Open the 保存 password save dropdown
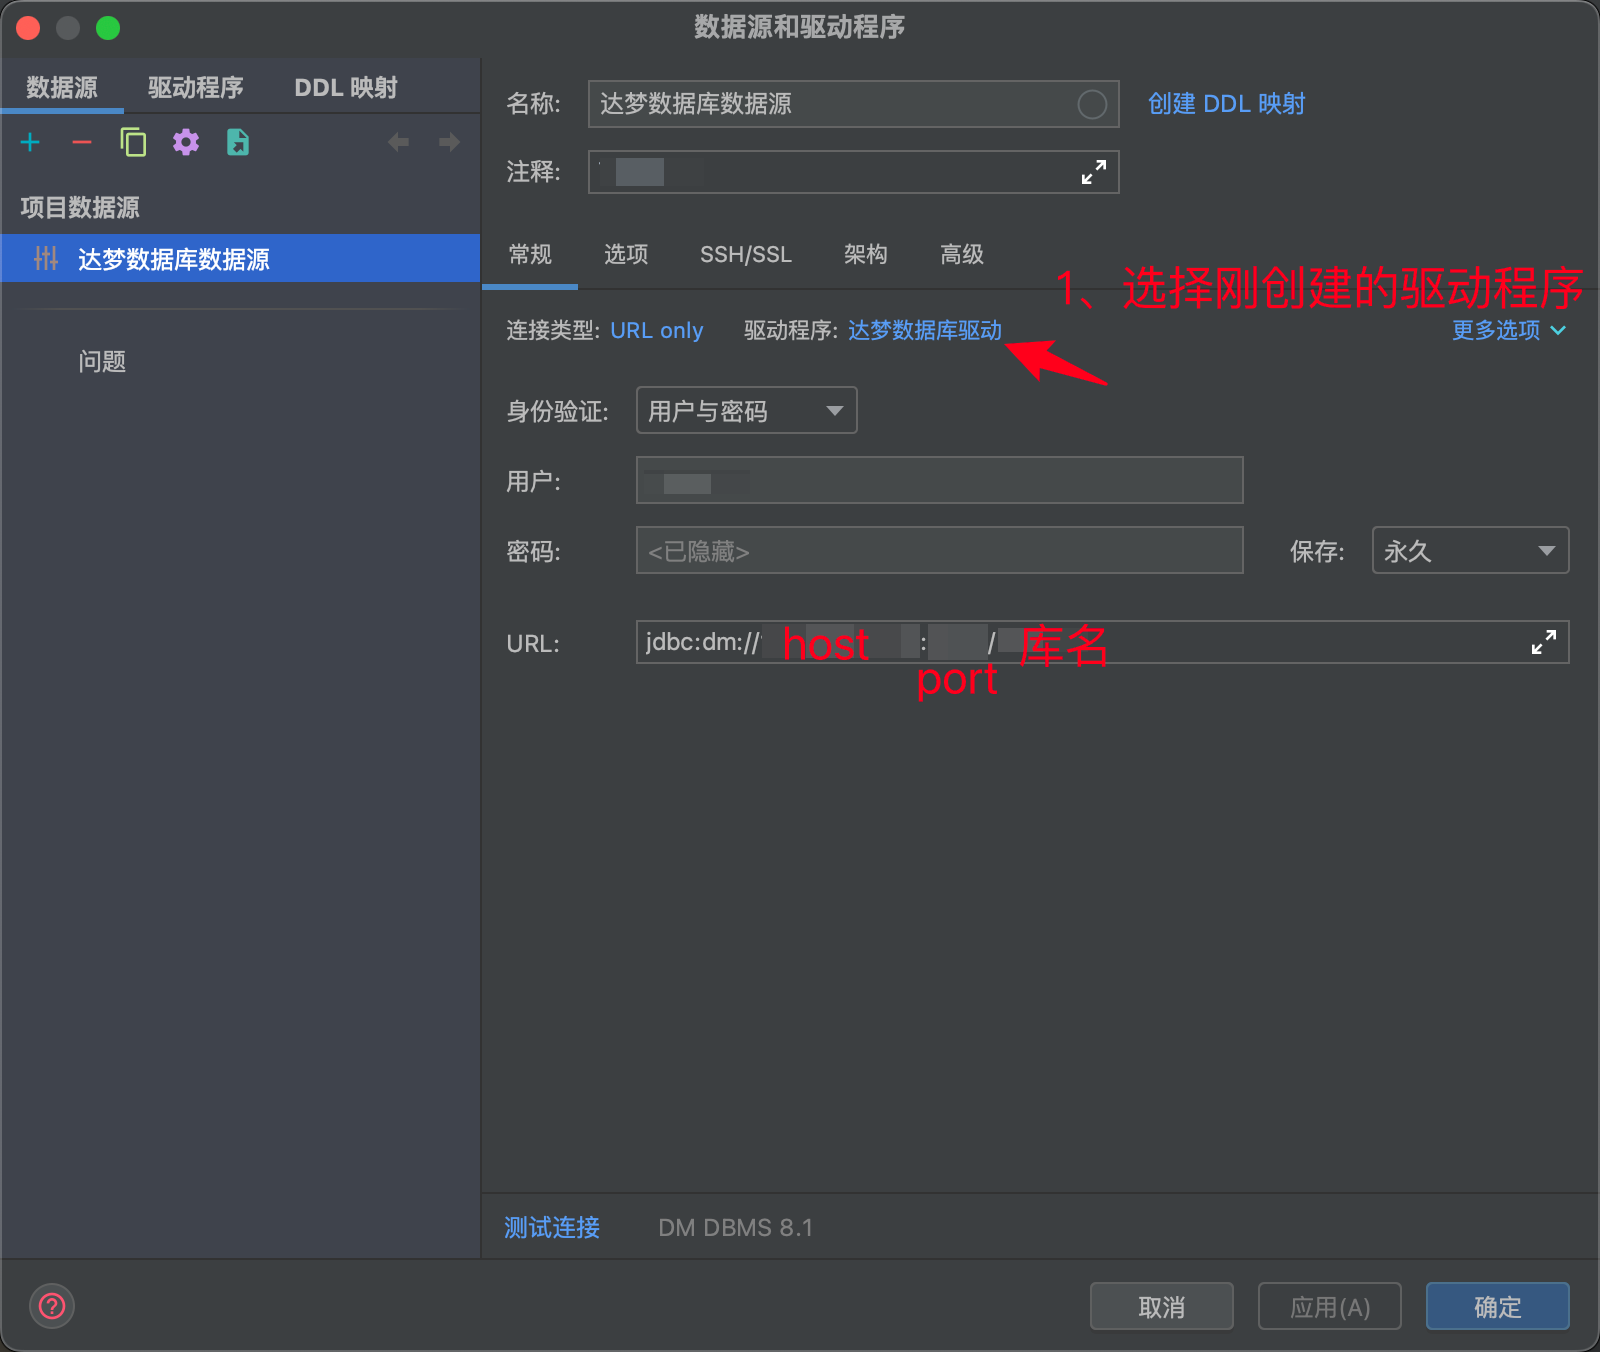This screenshot has height=1352, width=1600. point(1469,551)
